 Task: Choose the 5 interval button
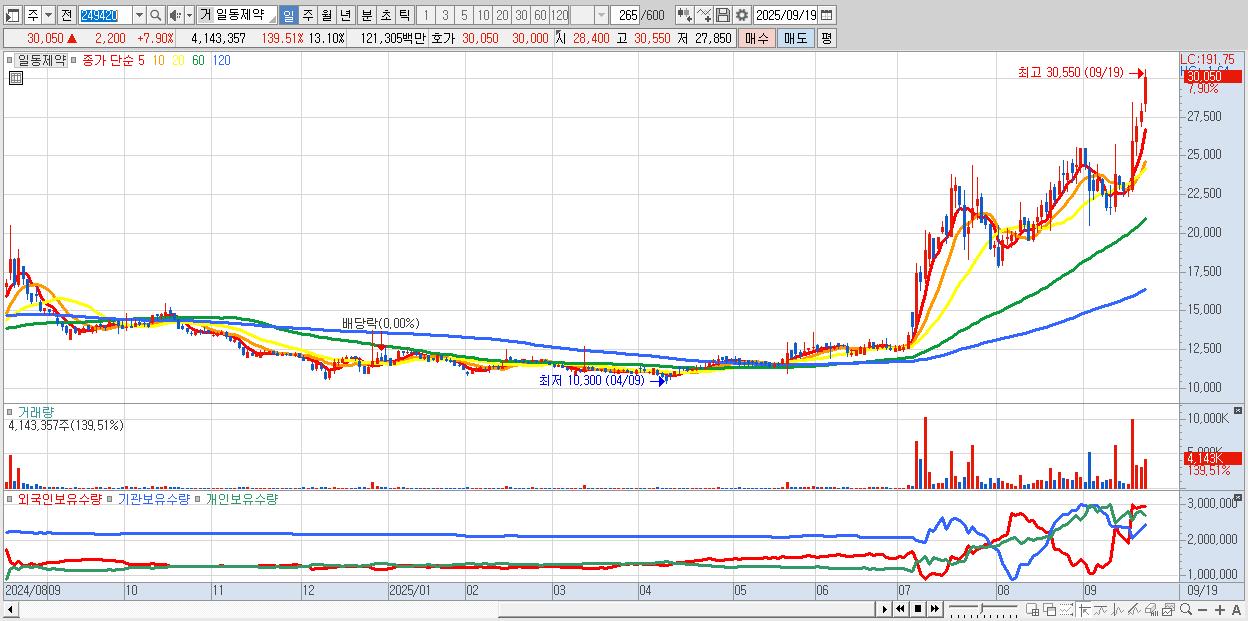click(464, 15)
